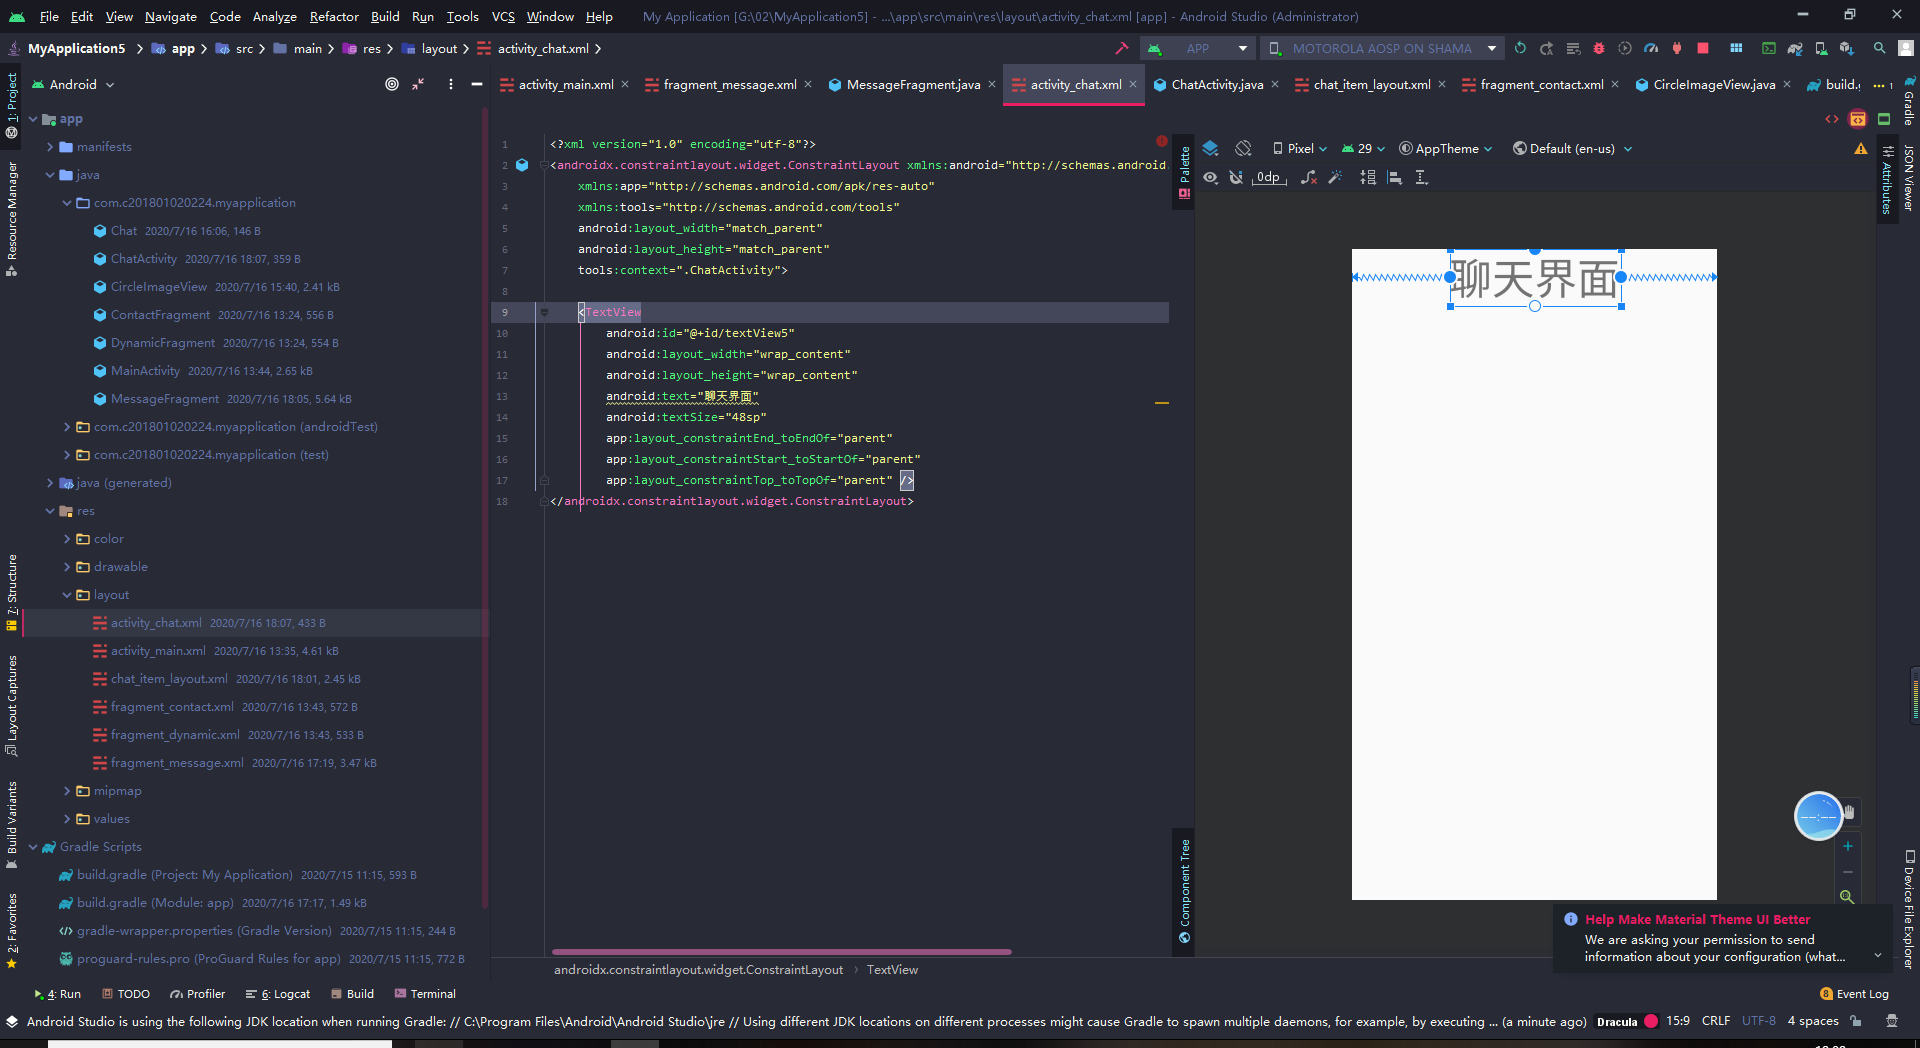1920x1048 pixels.
Task: Open the Terminal tool window
Action: click(x=425, y=994)
